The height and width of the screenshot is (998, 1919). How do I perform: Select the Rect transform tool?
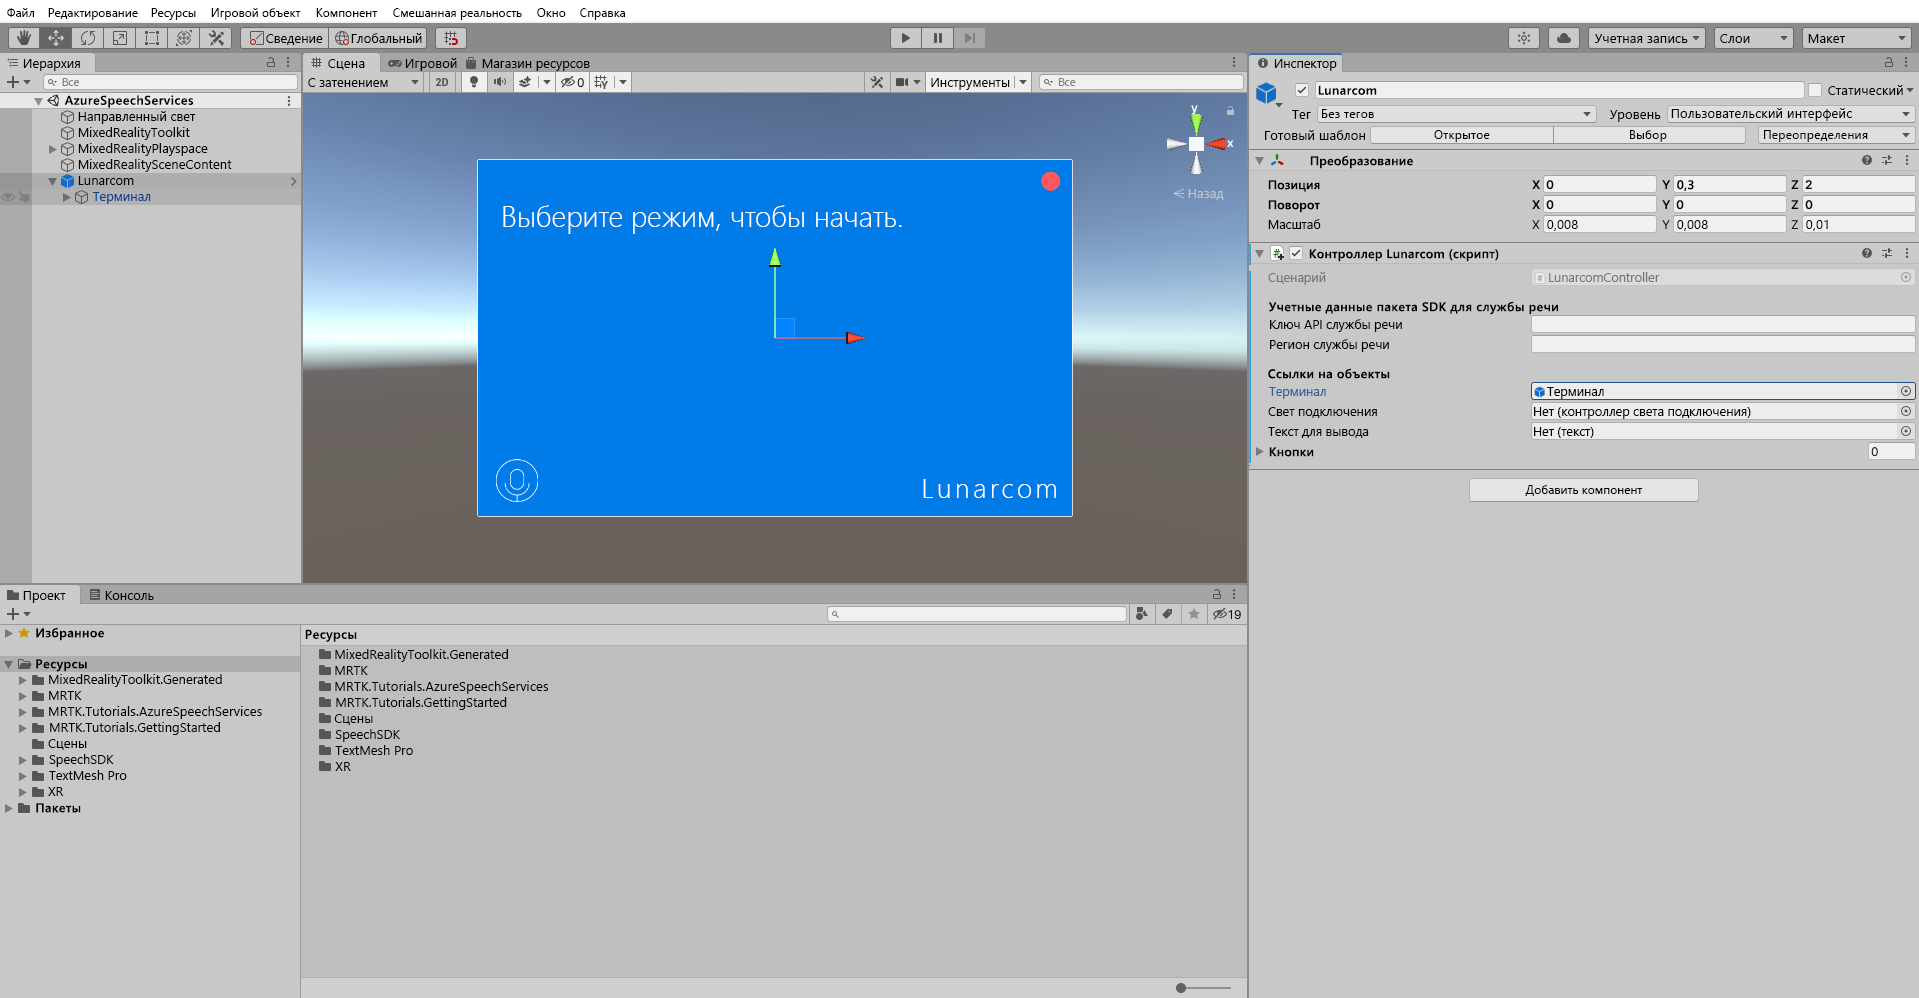tap(151, 37)
